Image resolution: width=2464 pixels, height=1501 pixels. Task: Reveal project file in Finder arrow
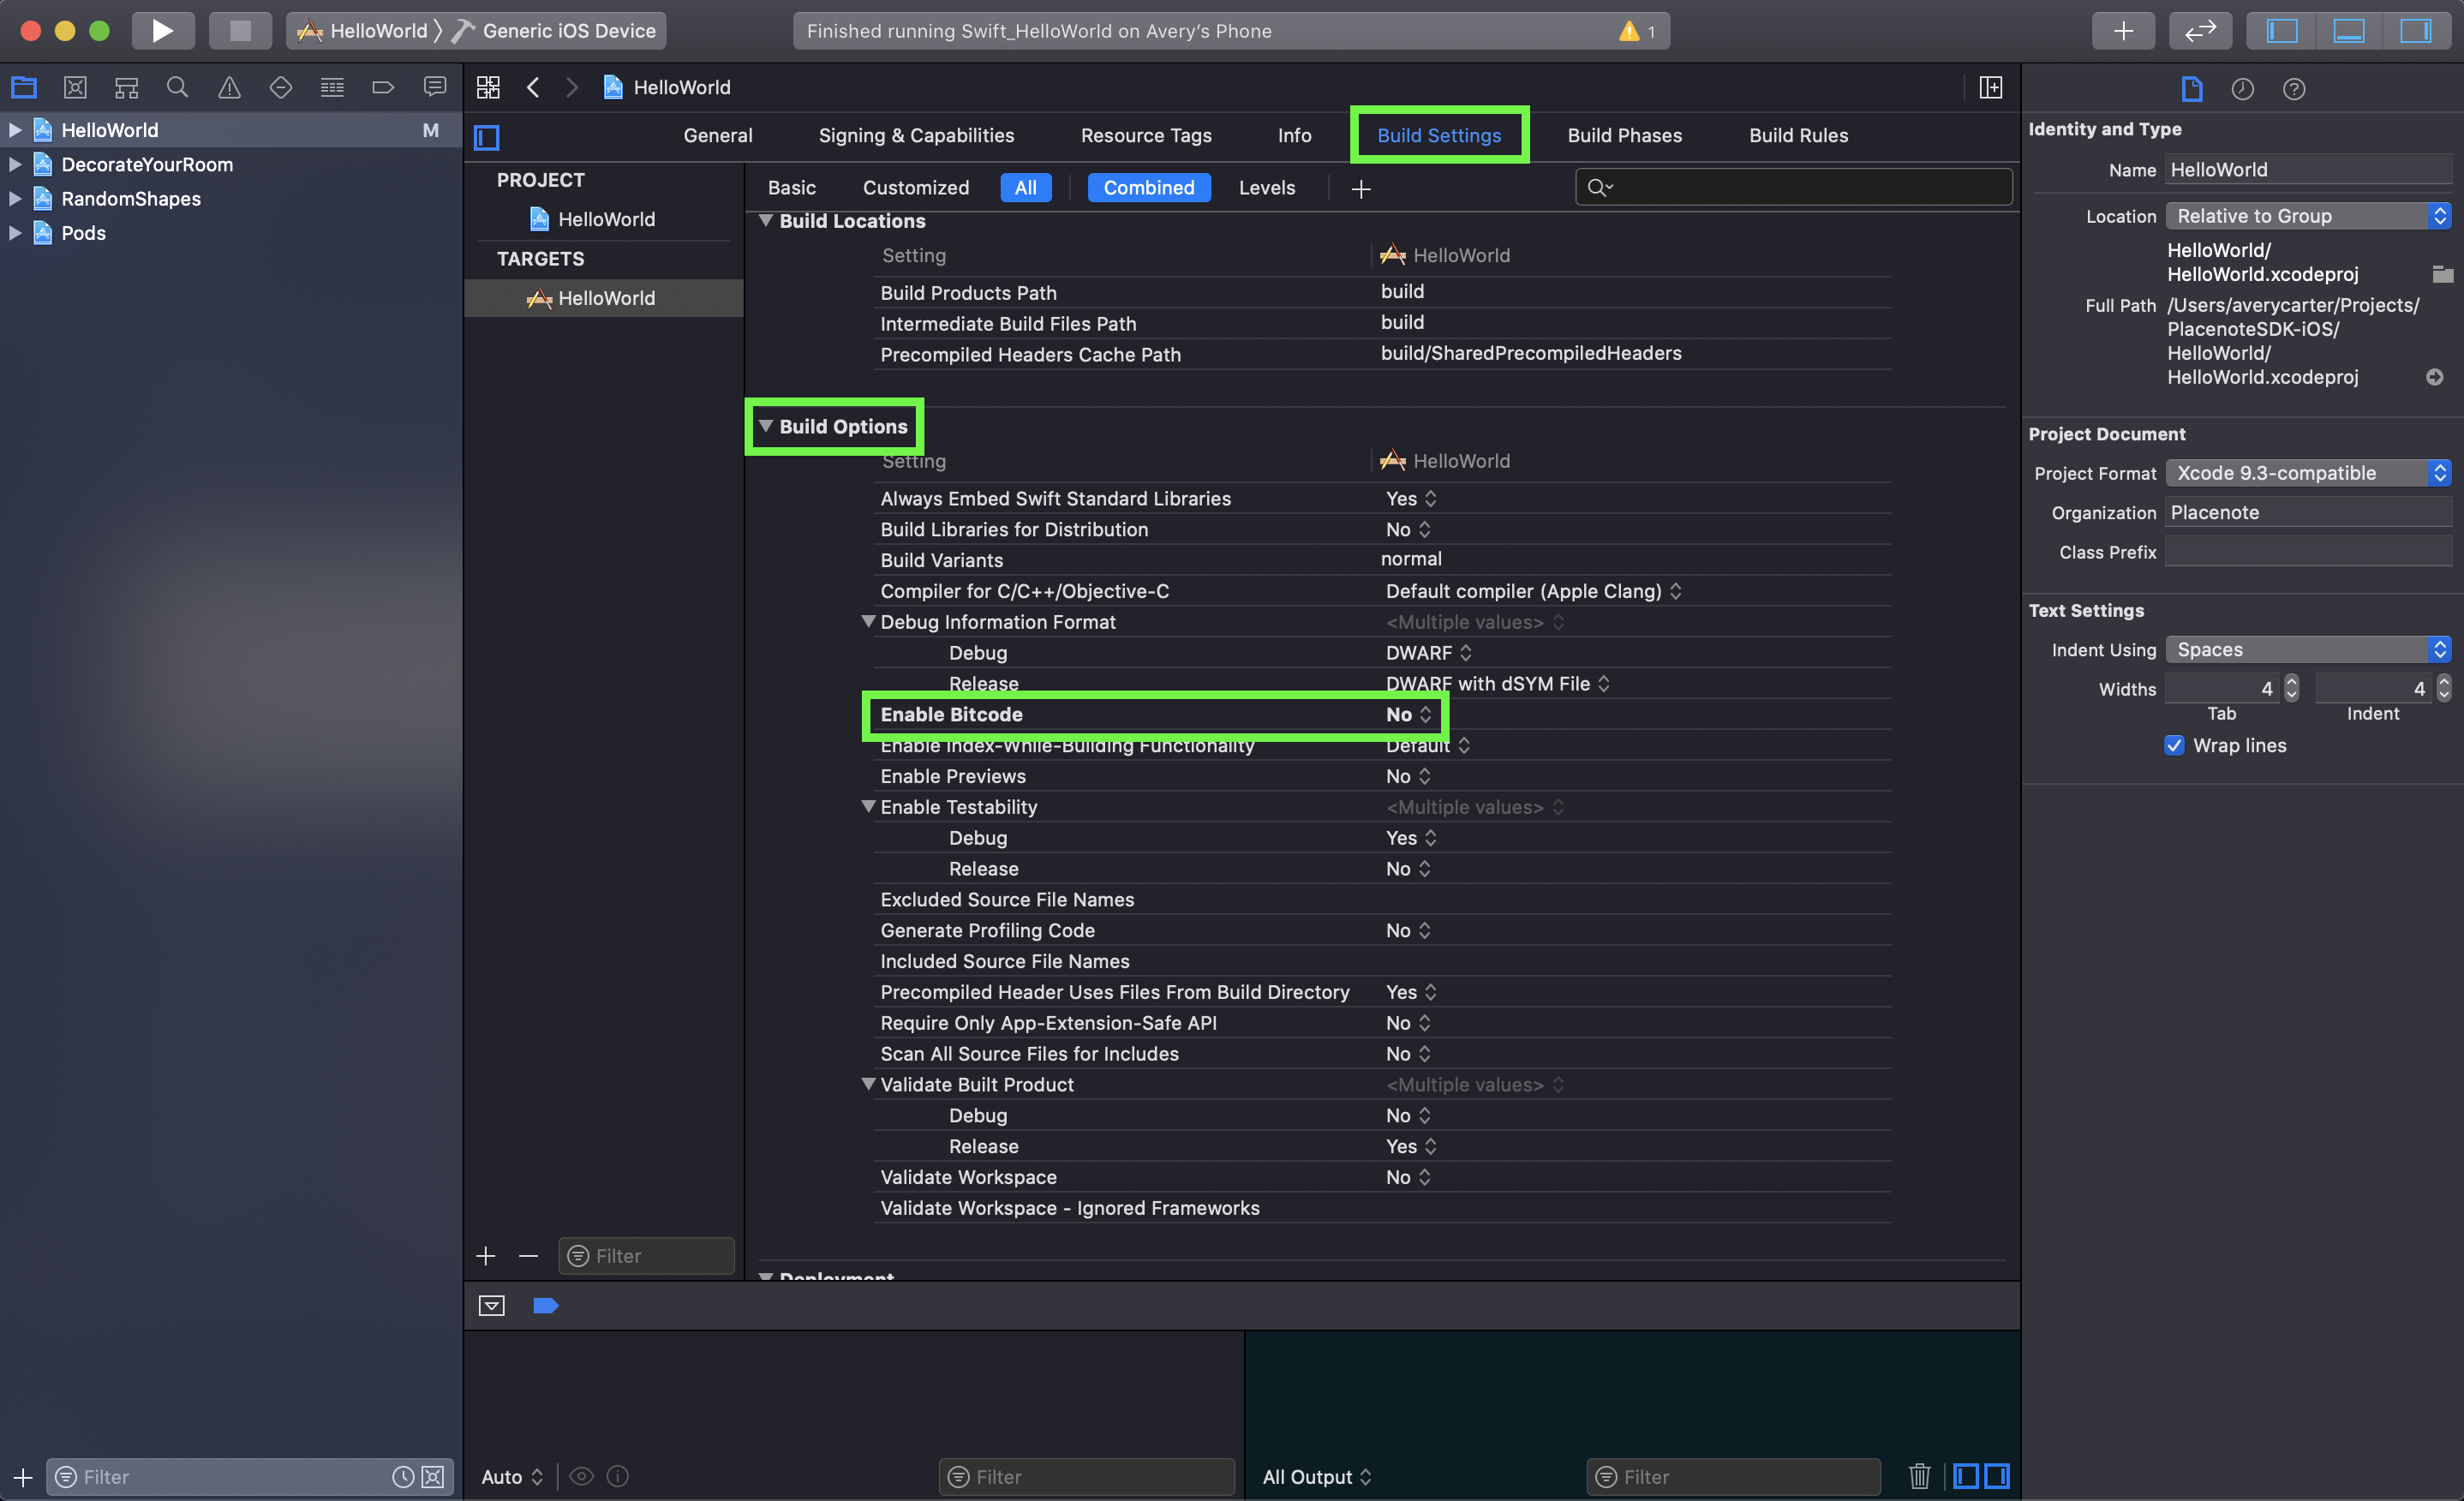(2435, 377)
